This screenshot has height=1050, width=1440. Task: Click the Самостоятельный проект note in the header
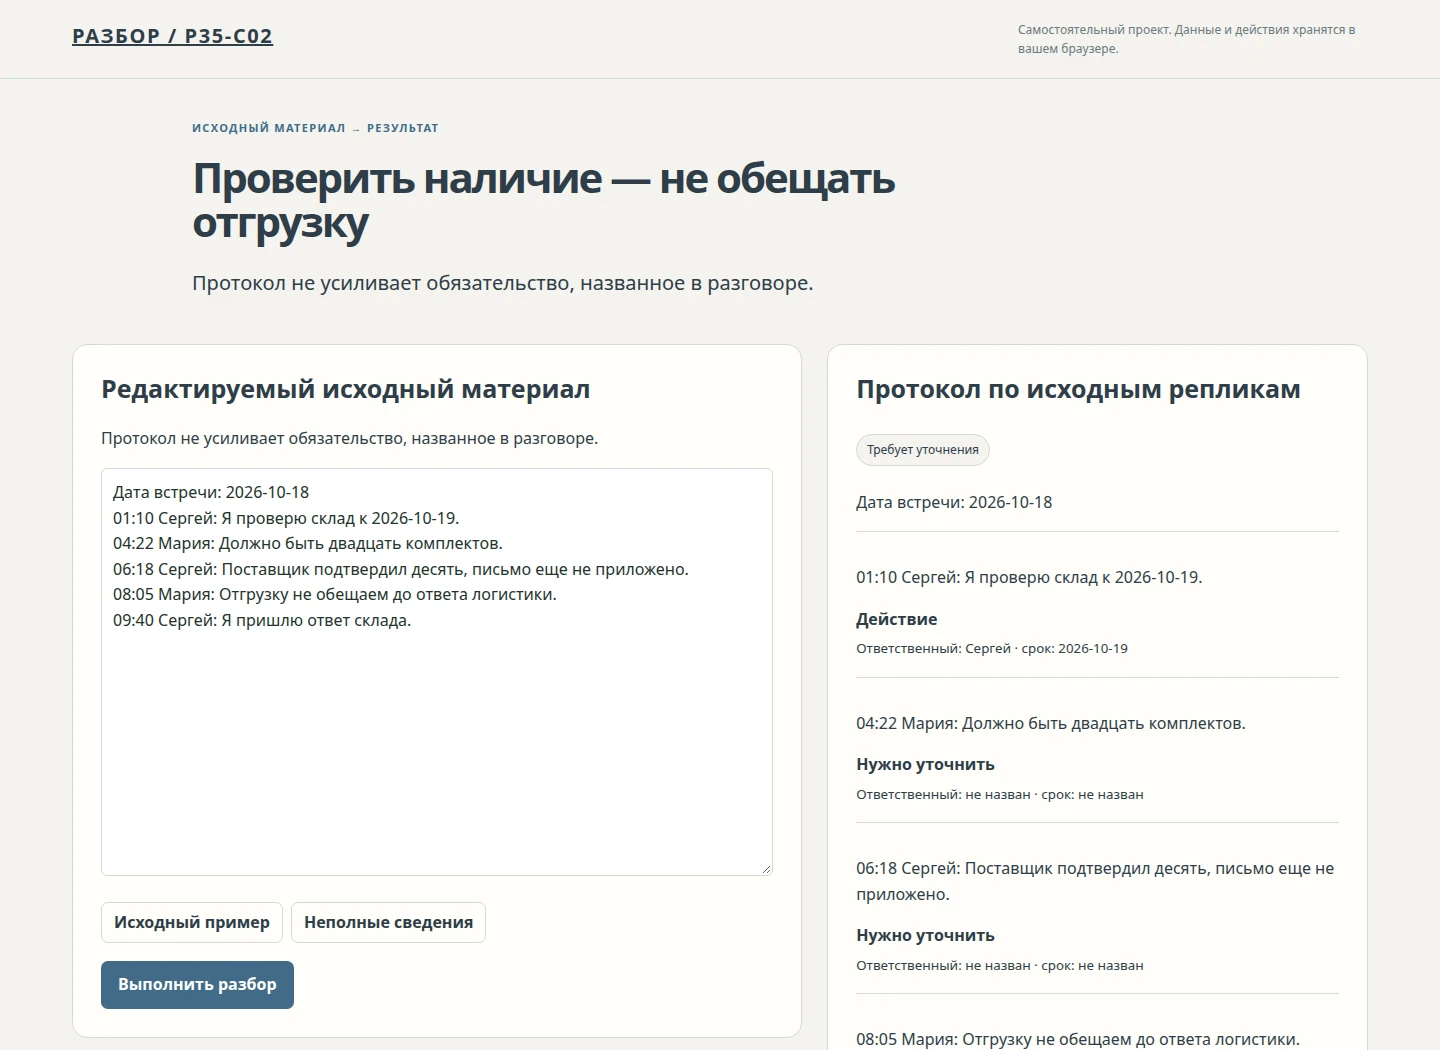pyautogui.click(x=1186, y=39)
